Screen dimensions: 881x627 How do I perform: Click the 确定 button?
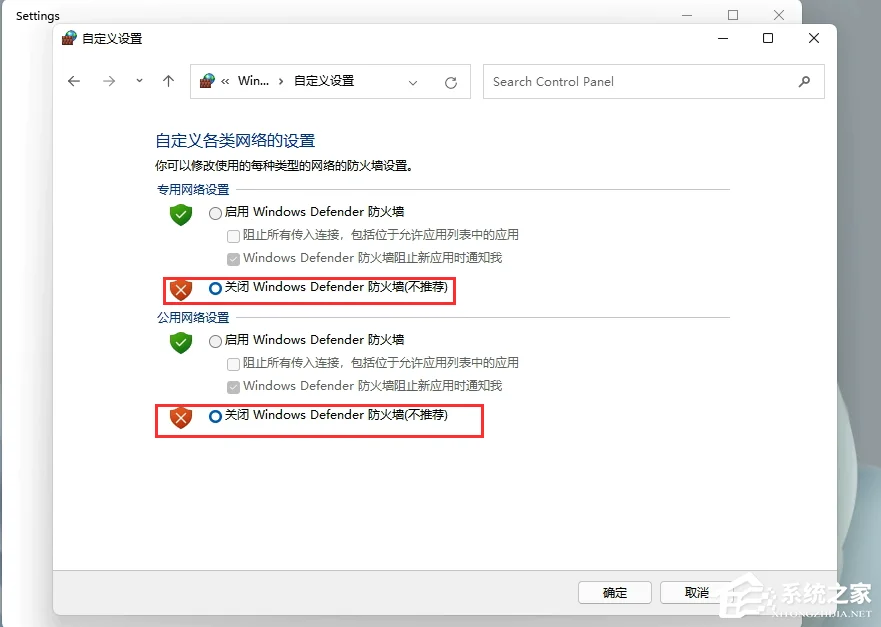tap(615, 592)
